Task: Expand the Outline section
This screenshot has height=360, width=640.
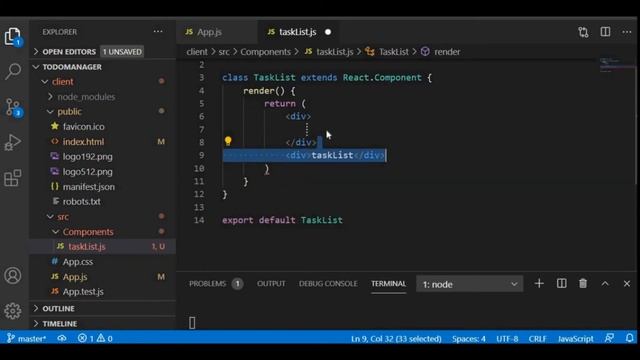Action: point(103,309)
